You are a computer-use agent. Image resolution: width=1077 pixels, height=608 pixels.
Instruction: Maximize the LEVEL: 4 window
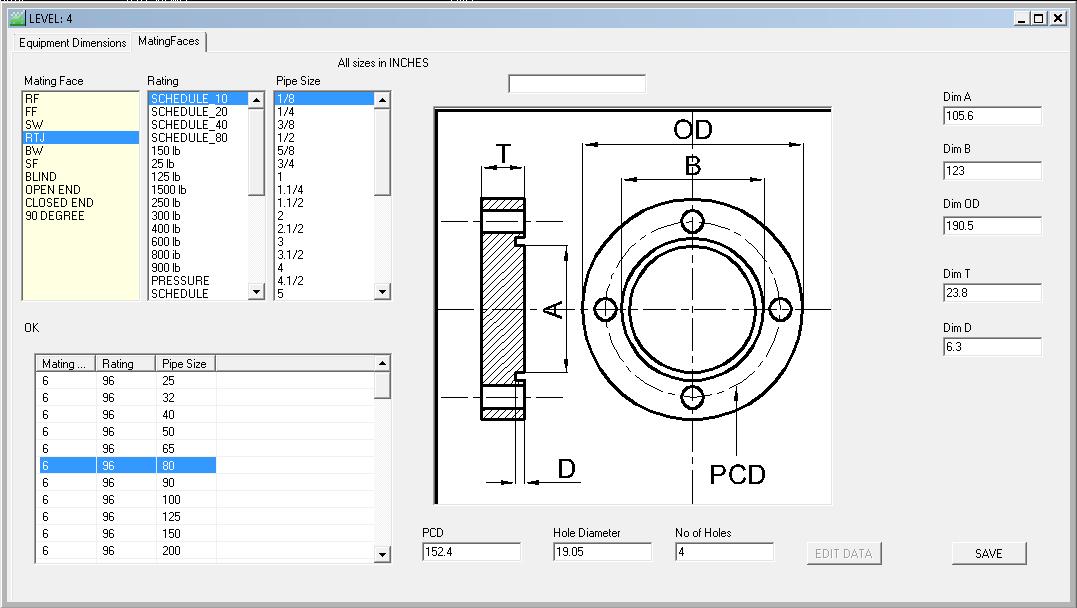coord(1039,19)
